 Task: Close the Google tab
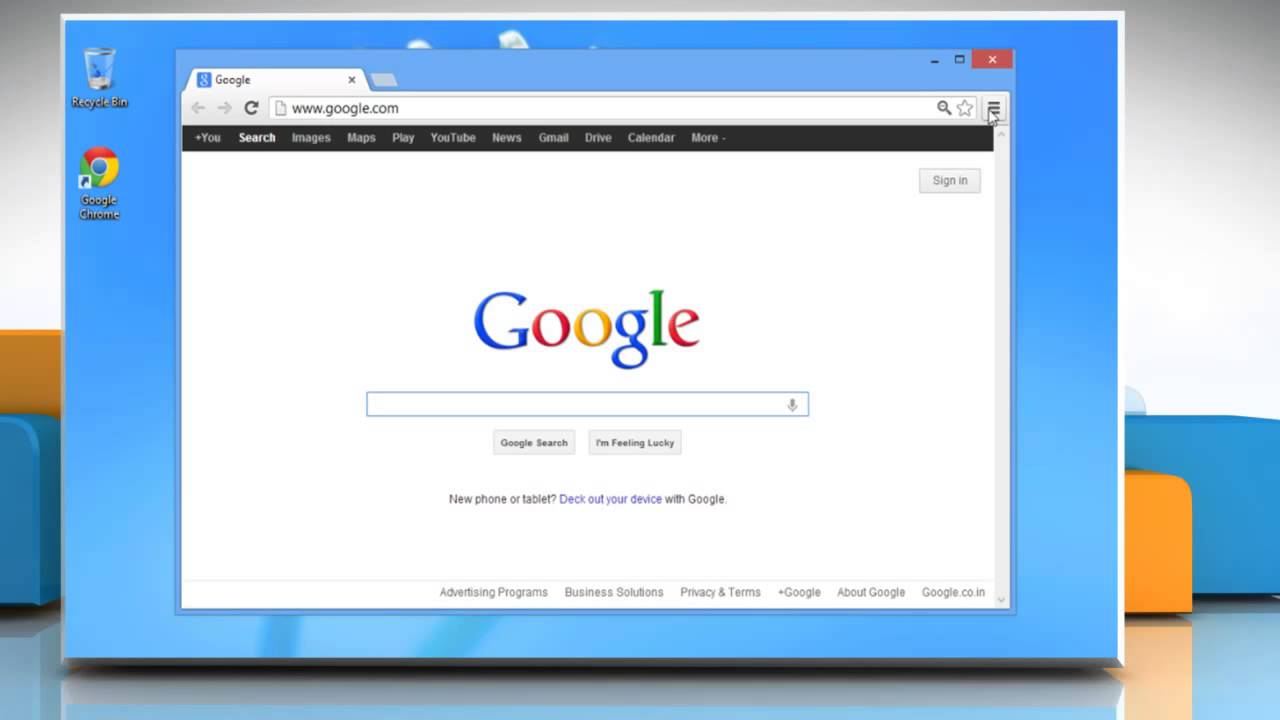pos(351,80)
